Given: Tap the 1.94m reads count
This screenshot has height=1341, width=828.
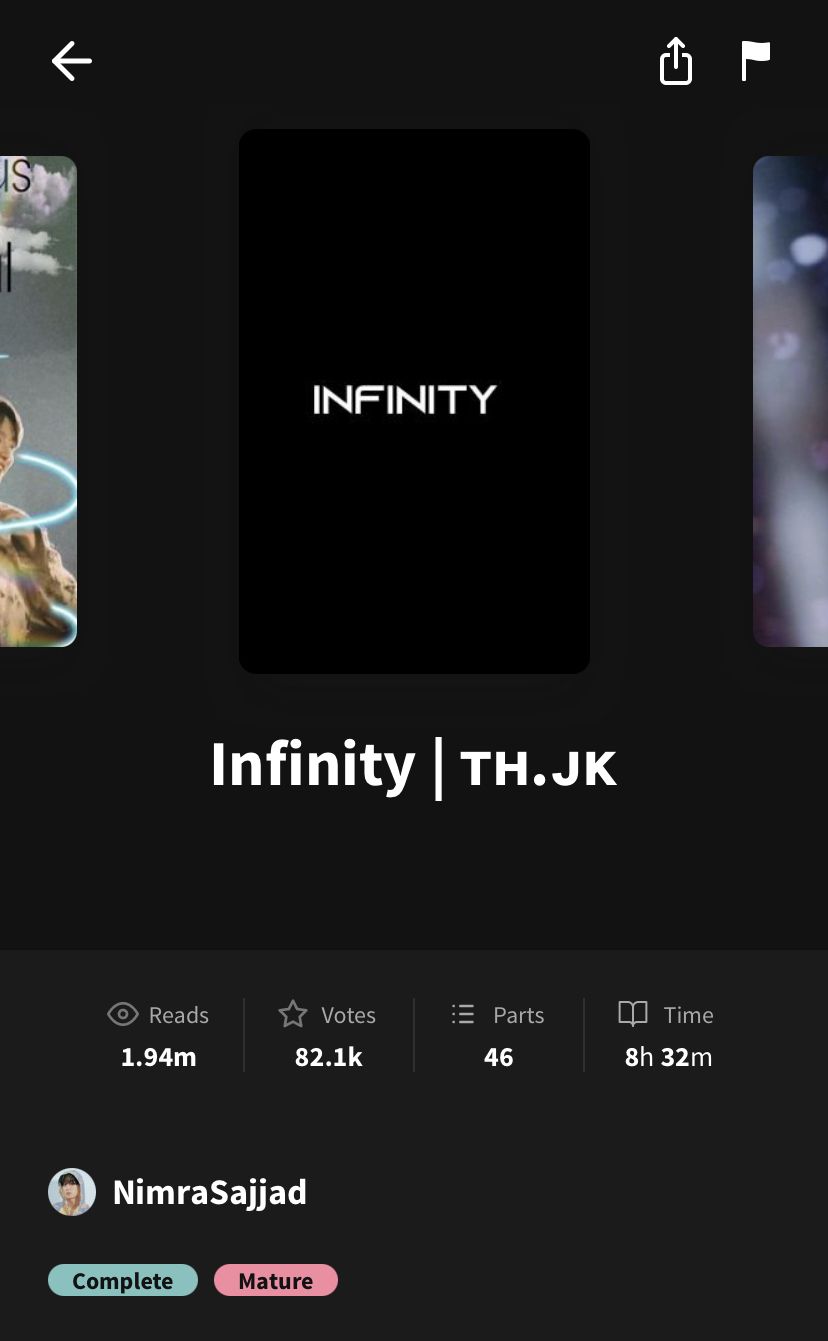Looking at the screenshot, I should (159, 1057).
